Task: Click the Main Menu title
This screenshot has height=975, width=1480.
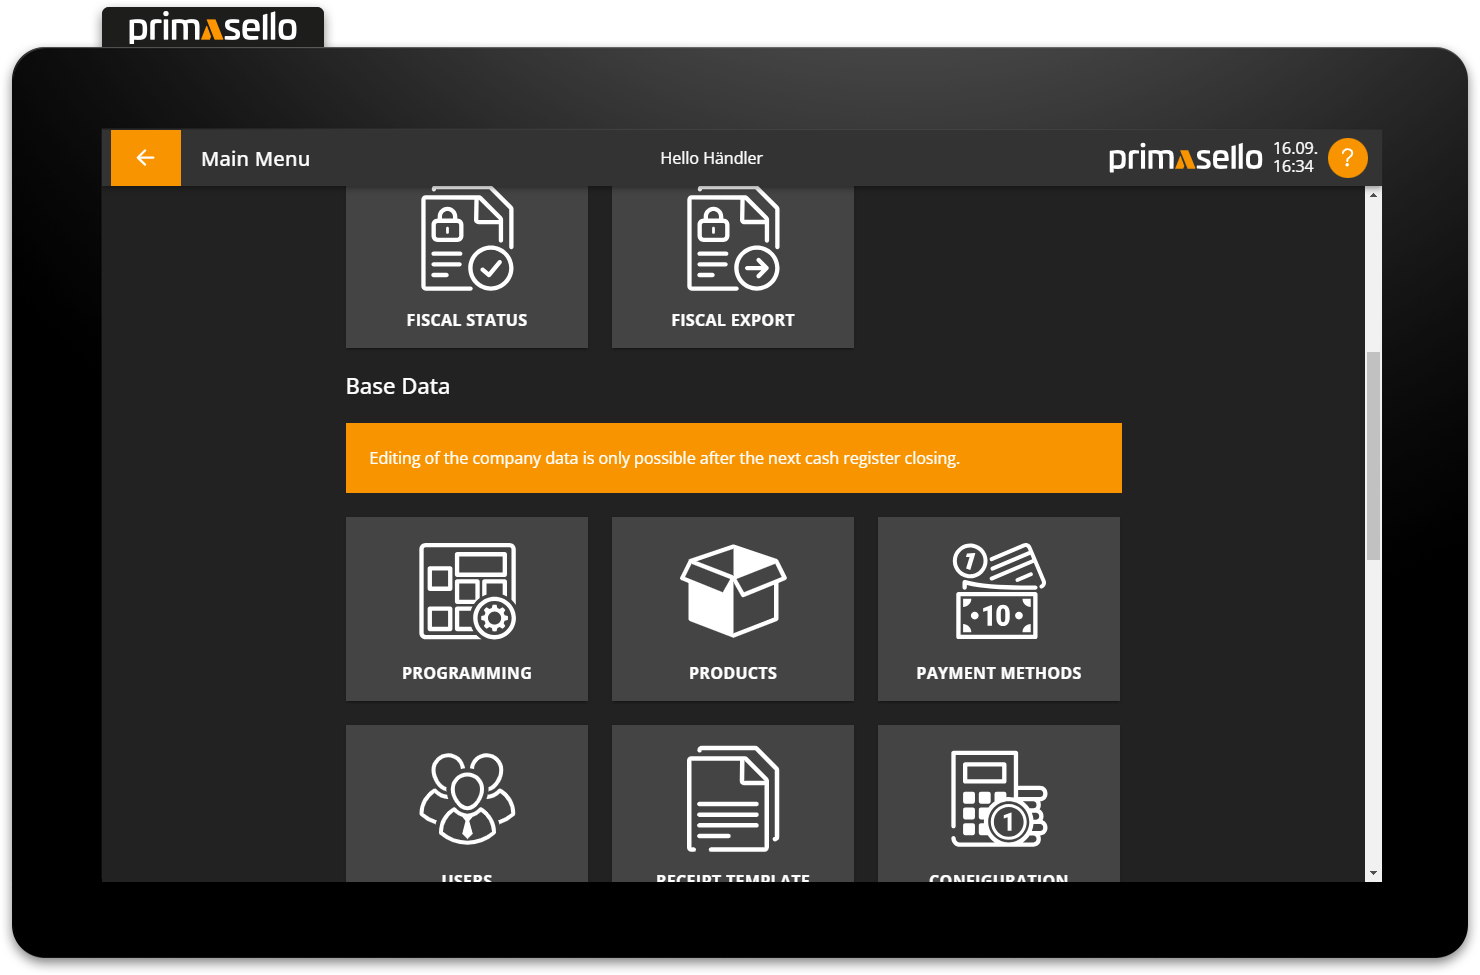Action: point(255,159)
